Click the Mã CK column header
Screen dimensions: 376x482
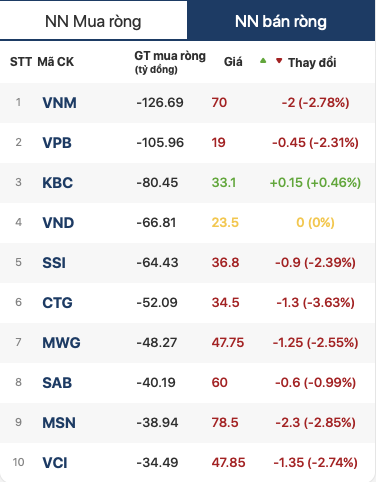tap(56, 62)
